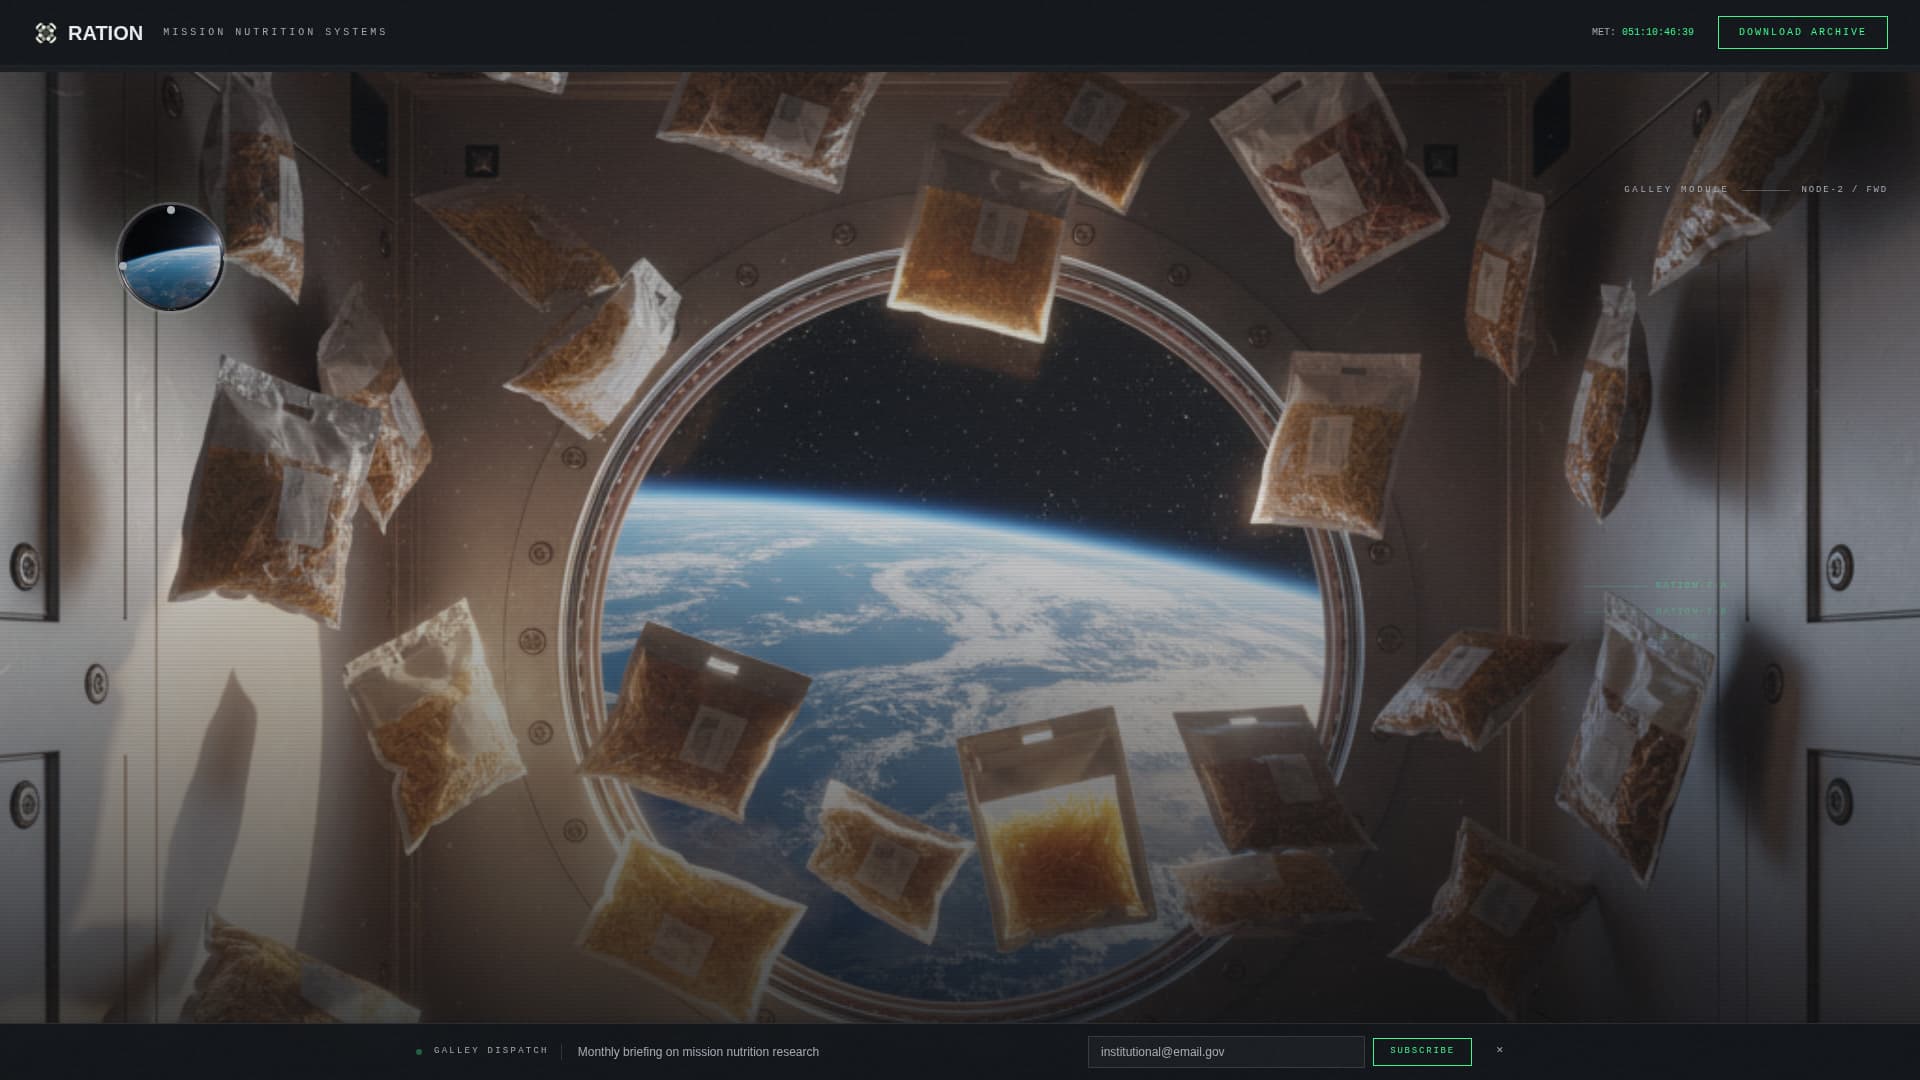Click the Download Archive button

click(x=1802, y=32)
